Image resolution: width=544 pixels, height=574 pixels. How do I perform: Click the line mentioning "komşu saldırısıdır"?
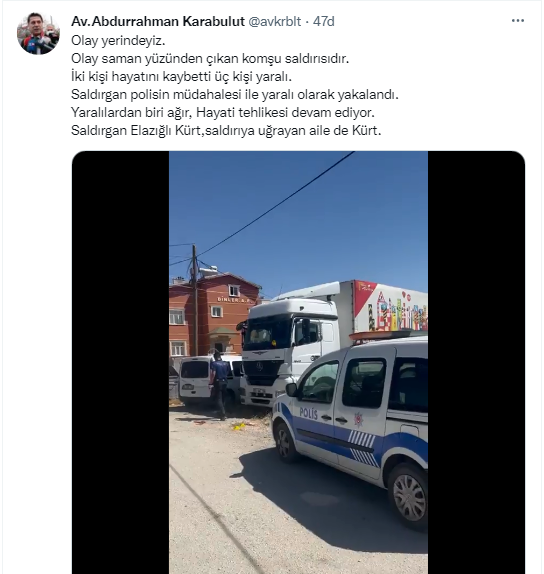point(210,58)
